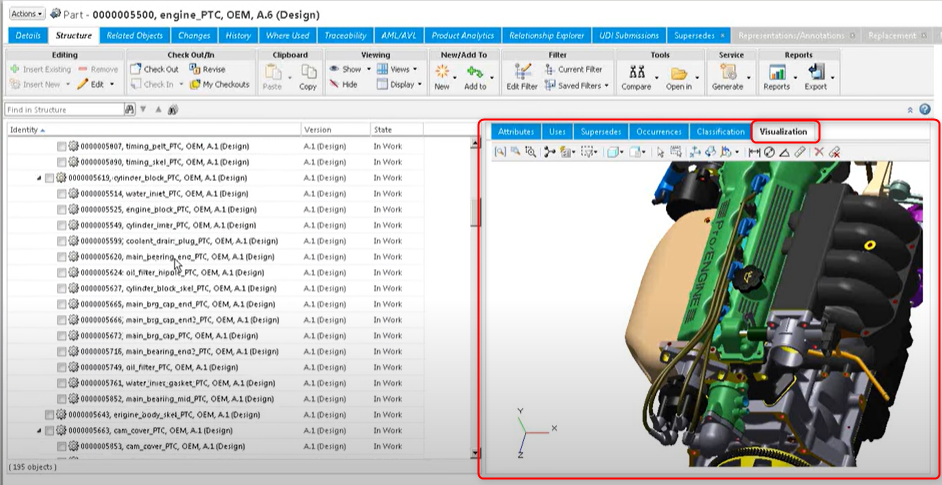The image size is (942, 485).
Task: Select checkbox for engine_body_skel_PTC
Action: click(49, 414)
